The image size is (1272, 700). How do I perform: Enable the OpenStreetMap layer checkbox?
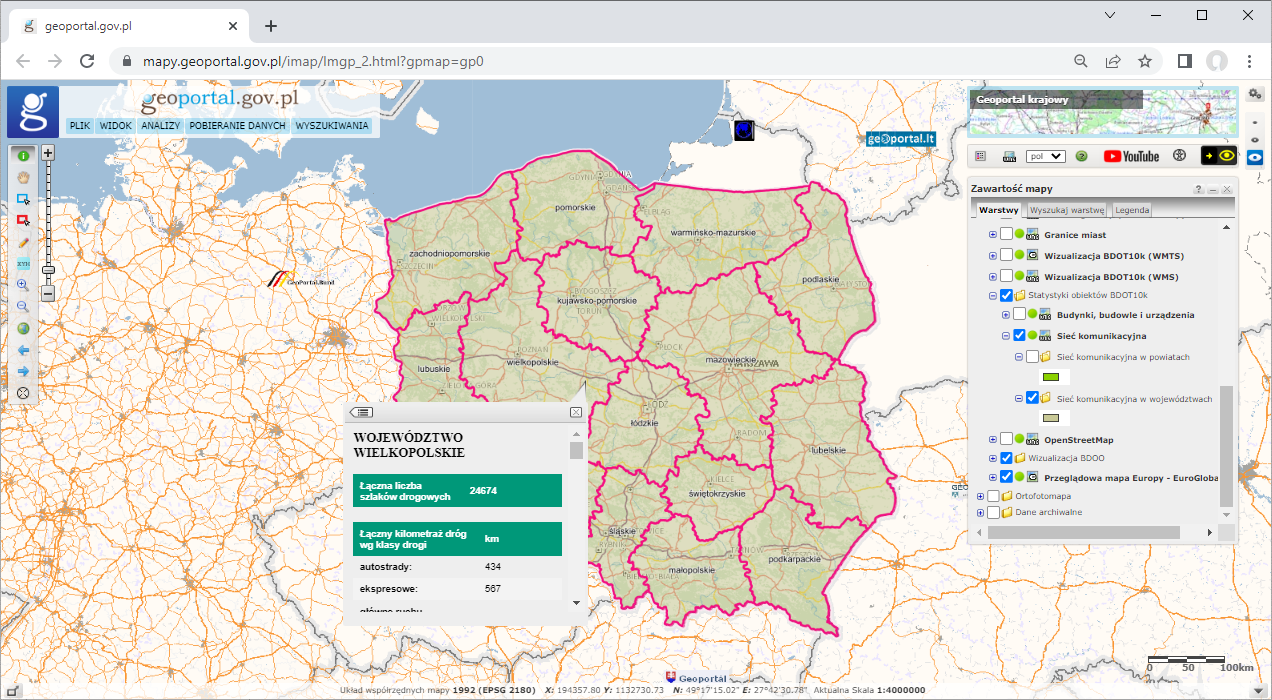point(1007,440)
